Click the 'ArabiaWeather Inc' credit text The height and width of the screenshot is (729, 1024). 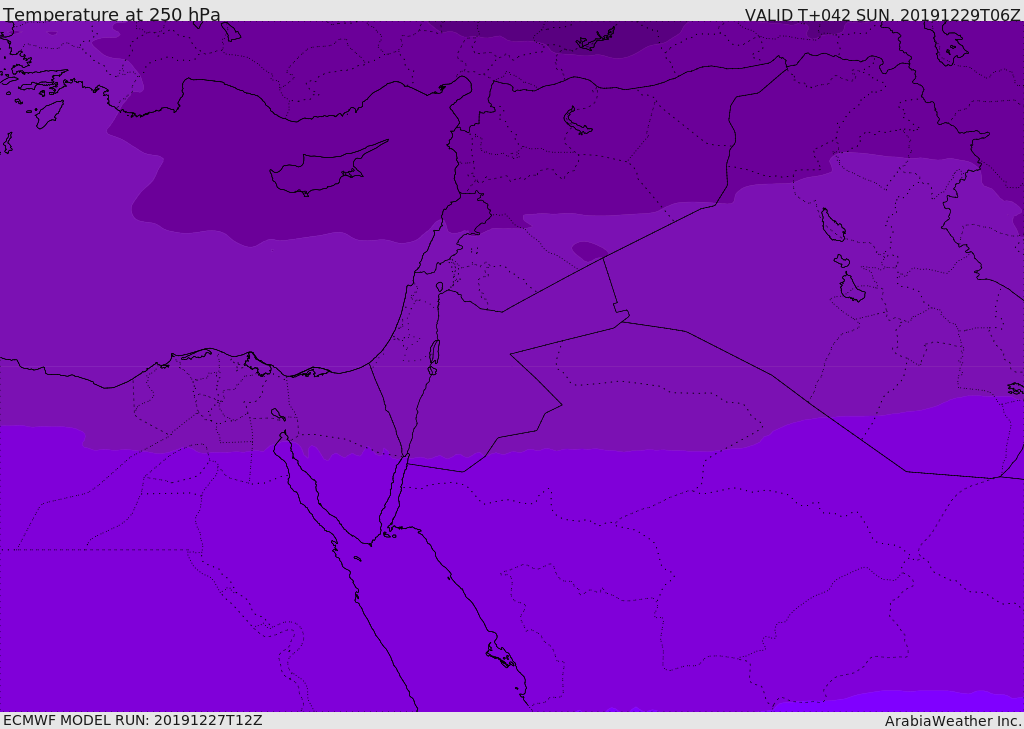coord(953,721)
